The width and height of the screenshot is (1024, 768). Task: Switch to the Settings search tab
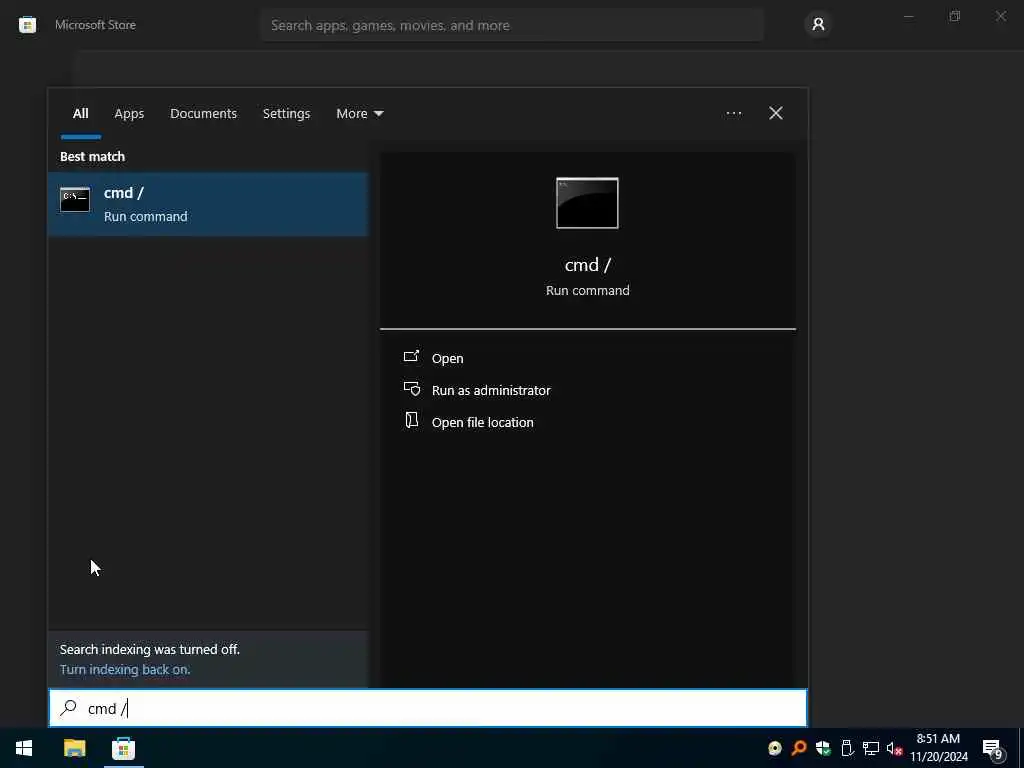tap(286, 114)
